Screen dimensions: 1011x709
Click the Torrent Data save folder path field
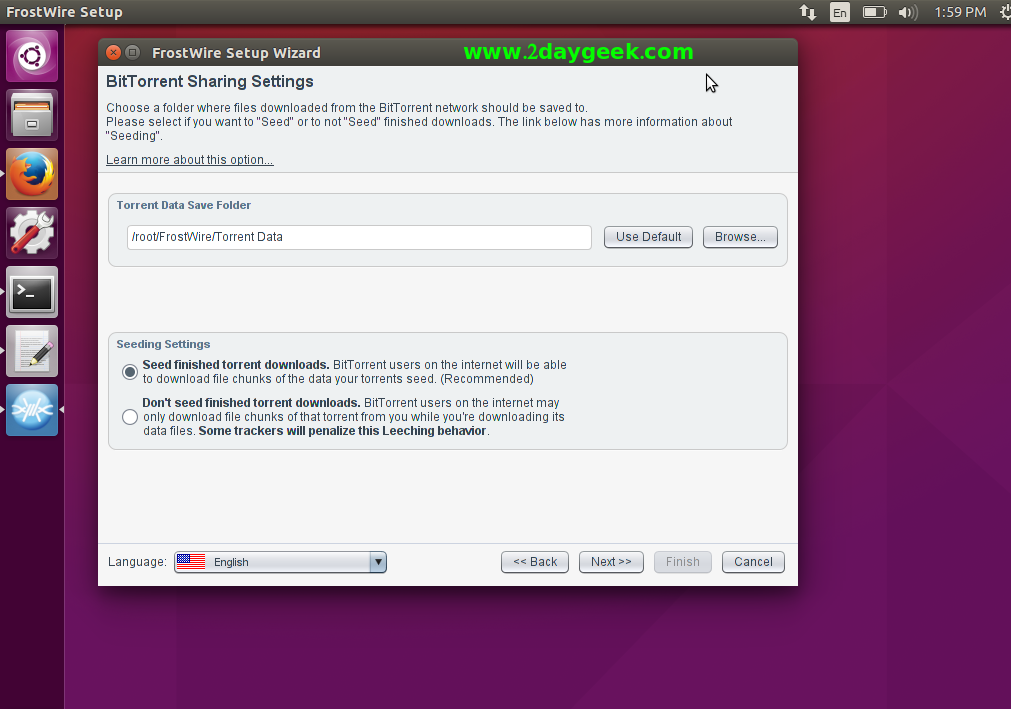pos(359,237)
